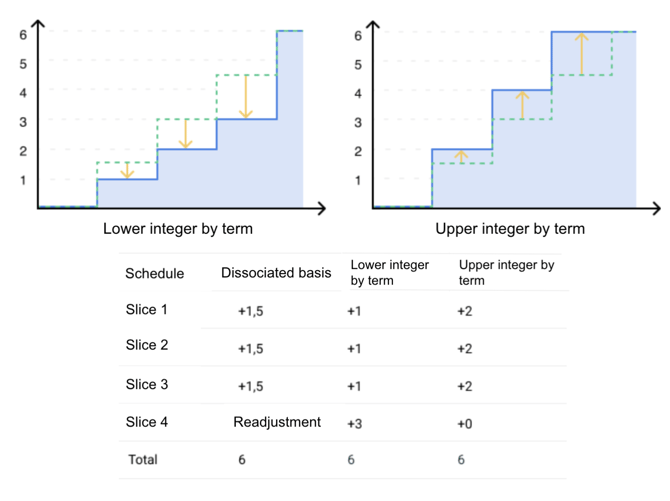Click the middle up arrow in right chart
The image size is (670, 501).
click(x=521, y=104)
